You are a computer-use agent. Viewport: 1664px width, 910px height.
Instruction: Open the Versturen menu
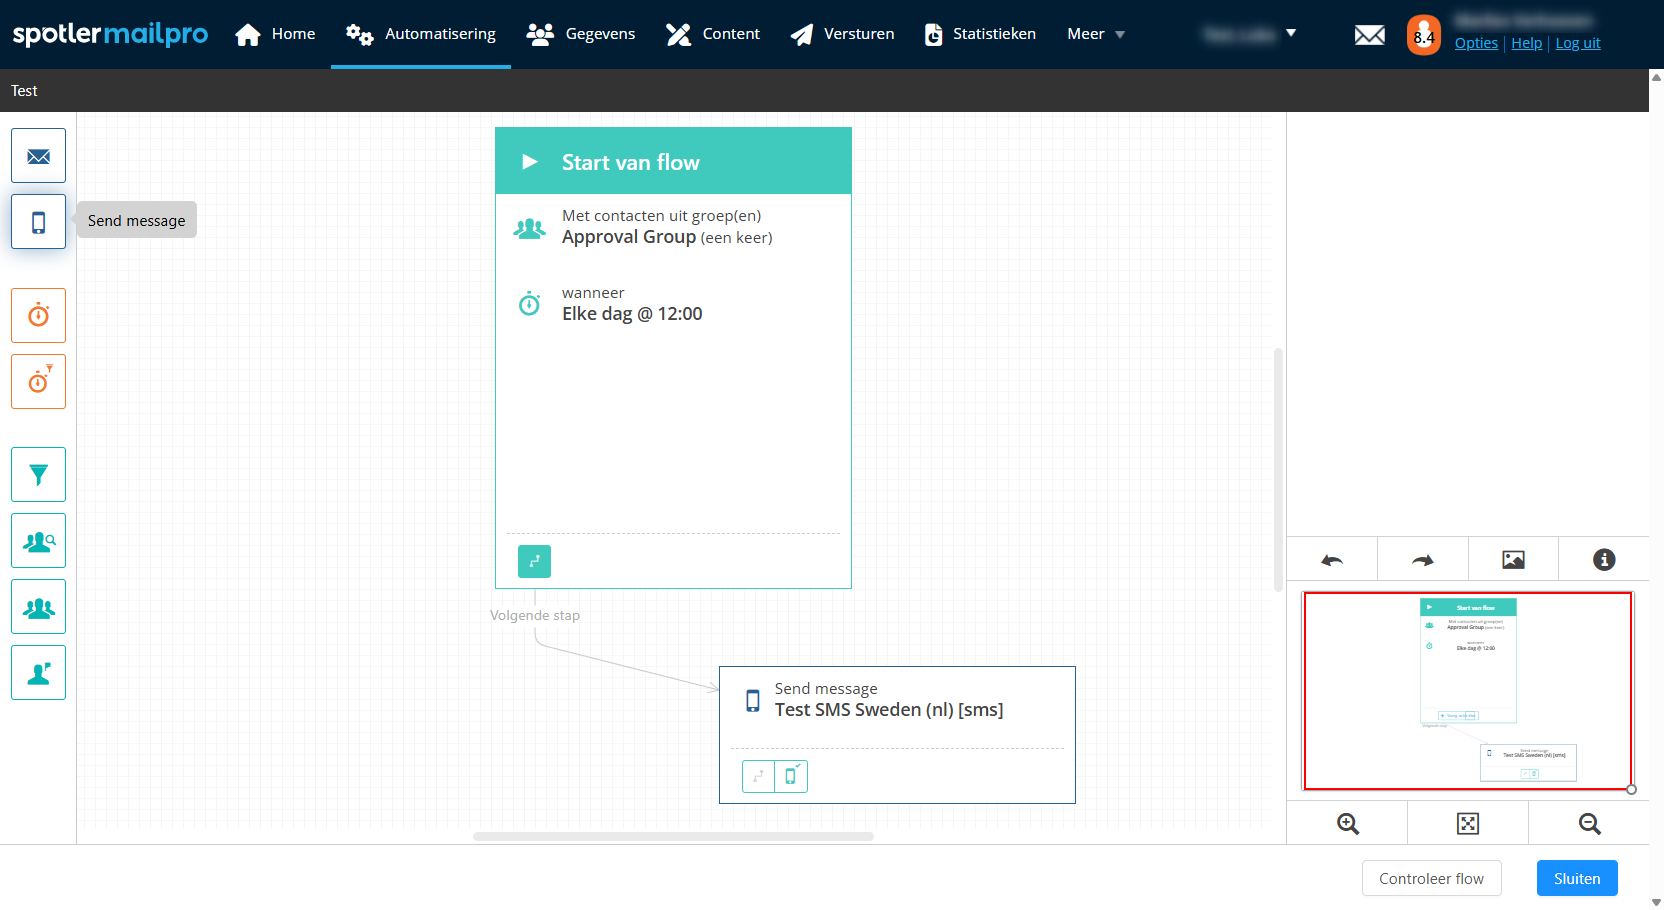tap(842, 34)
